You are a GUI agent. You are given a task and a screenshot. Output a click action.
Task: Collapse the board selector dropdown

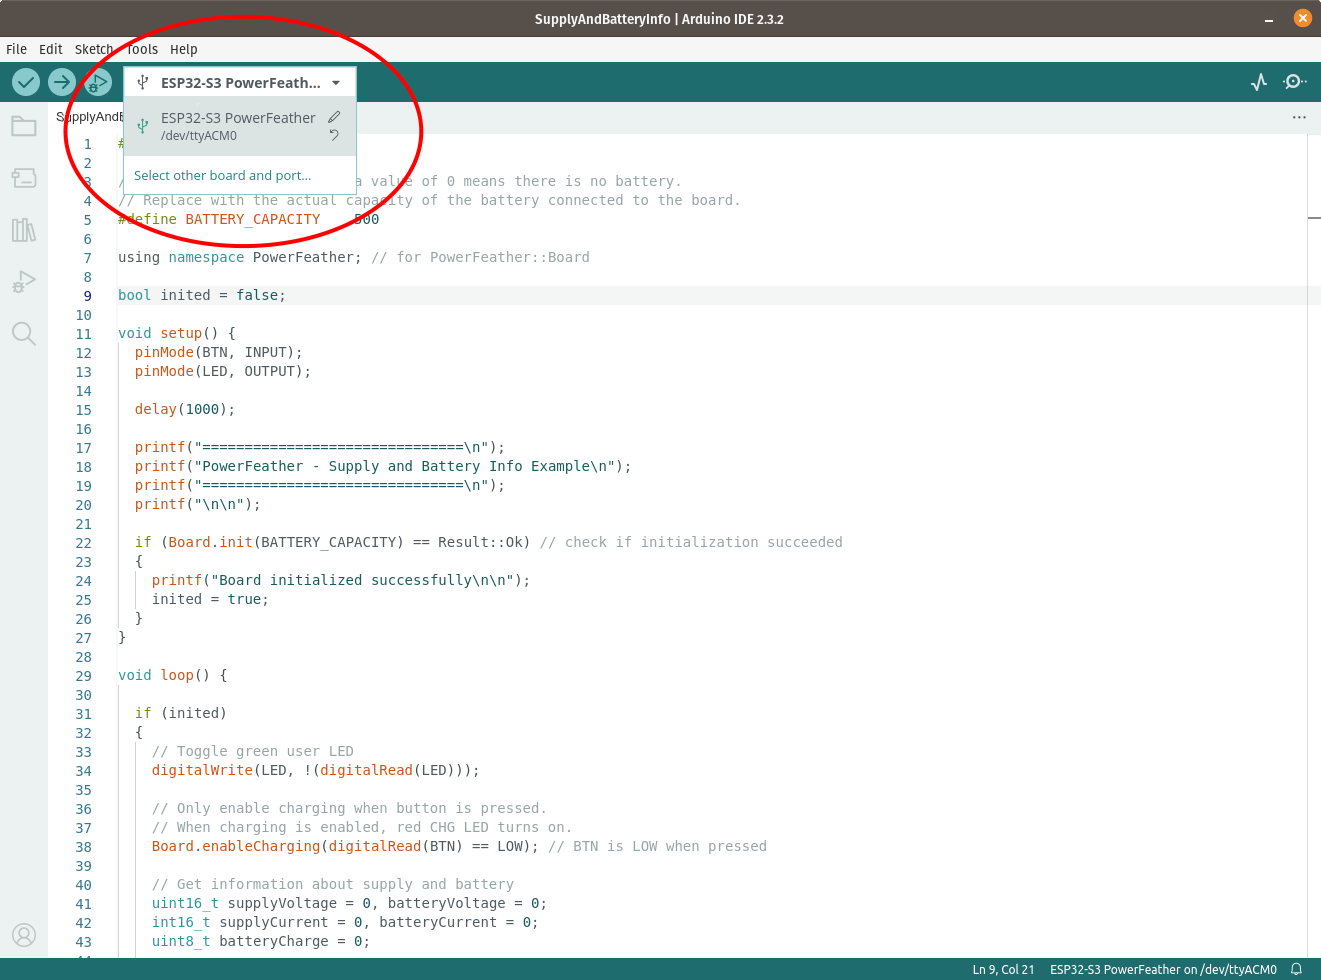(x=336, y=83)
